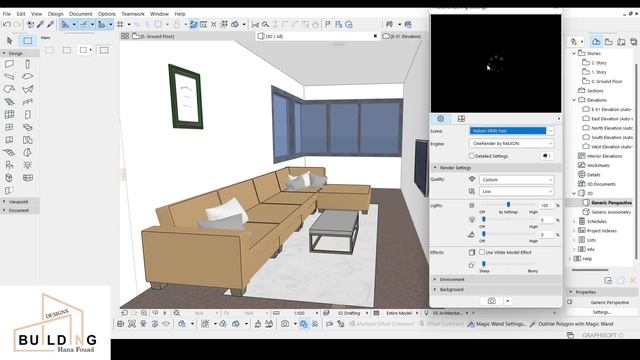Collapse the Stories tree node
The width and height of the screenshot is (640, 360).
click(x=574, y=53)
